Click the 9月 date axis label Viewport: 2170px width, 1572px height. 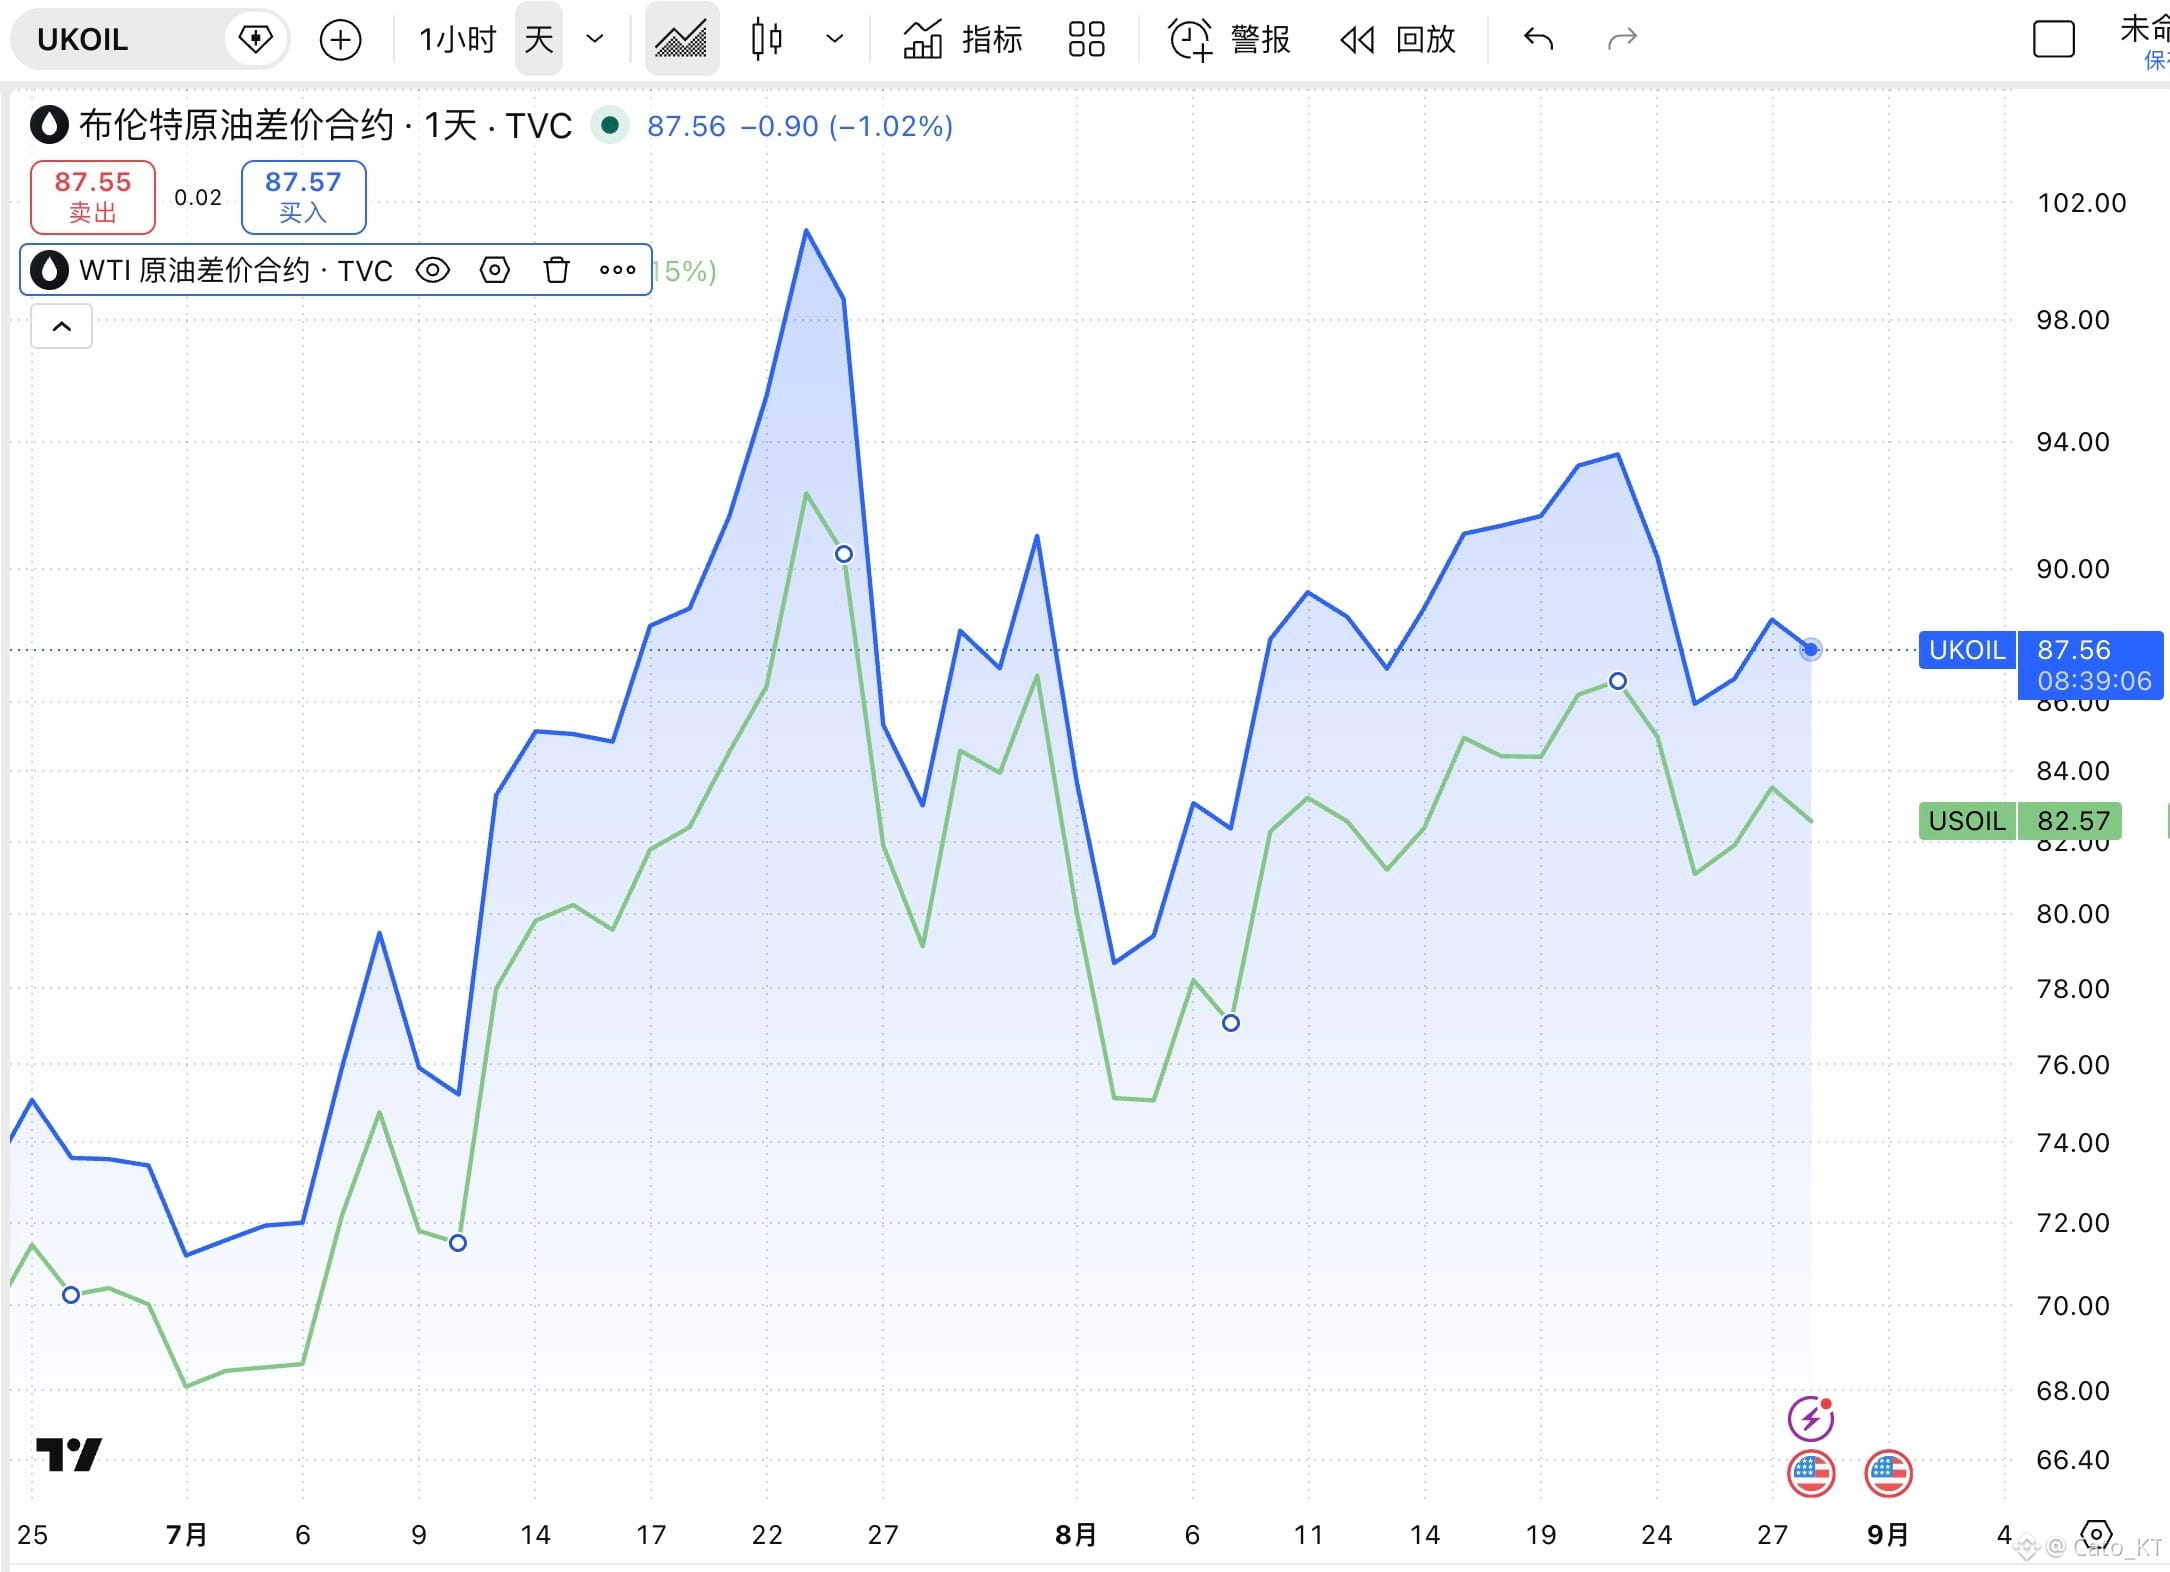(x=1888, y=1534)
